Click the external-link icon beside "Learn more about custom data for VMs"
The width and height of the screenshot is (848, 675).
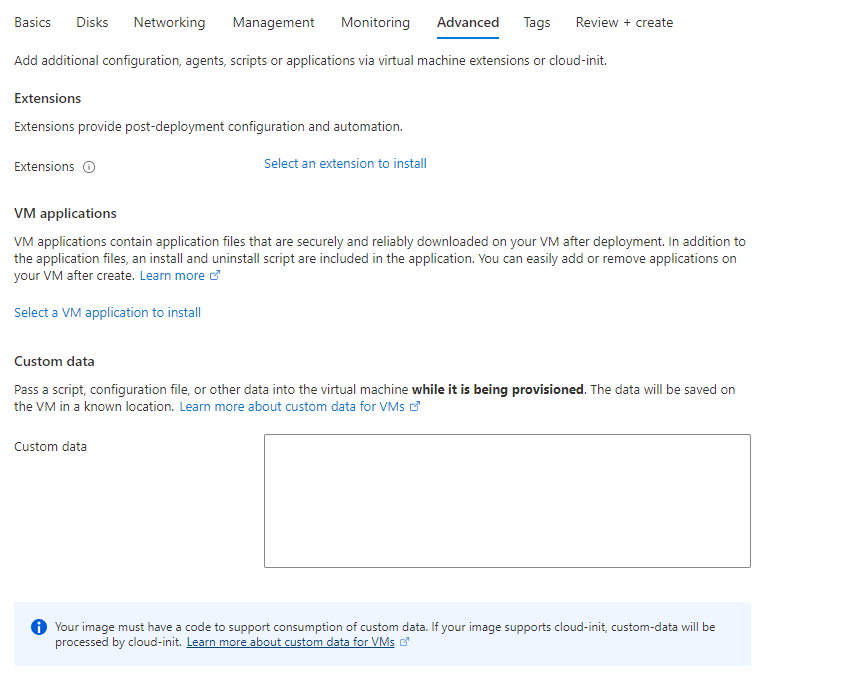[x=415, y=407]
